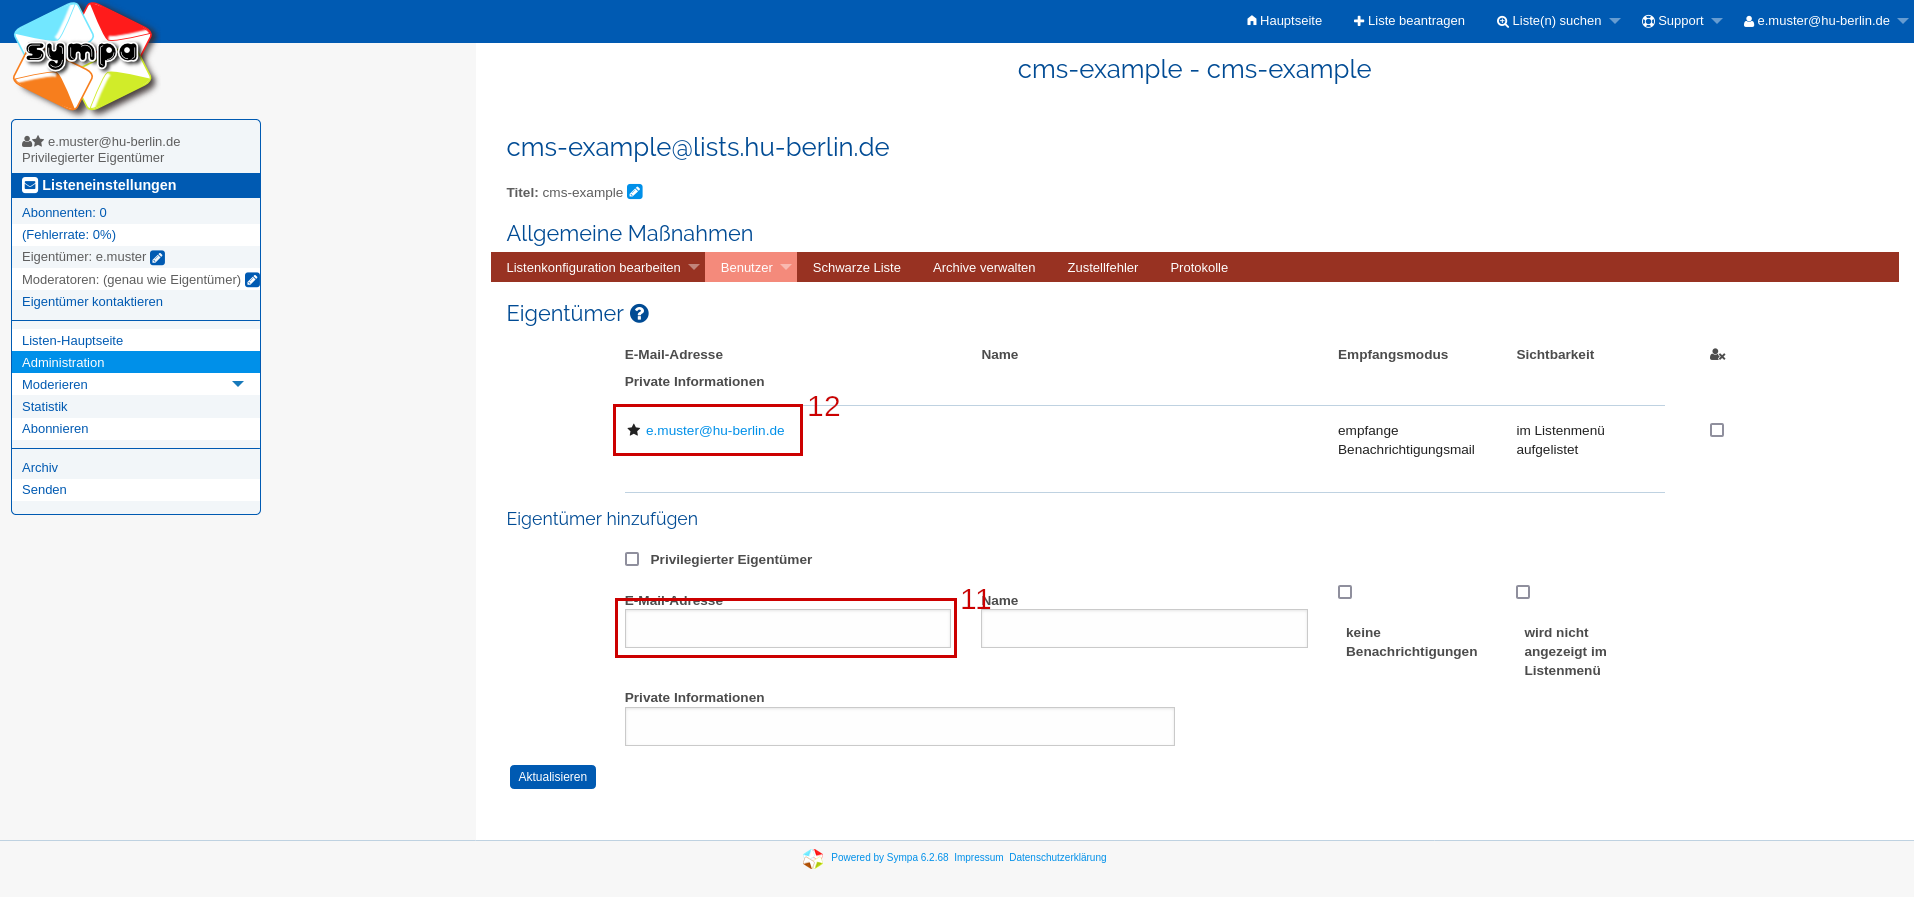The width and height of the screenshot is (1918, 899).
Task: Switch to the Protokolle tab
Action: (x=1198, y=267)
